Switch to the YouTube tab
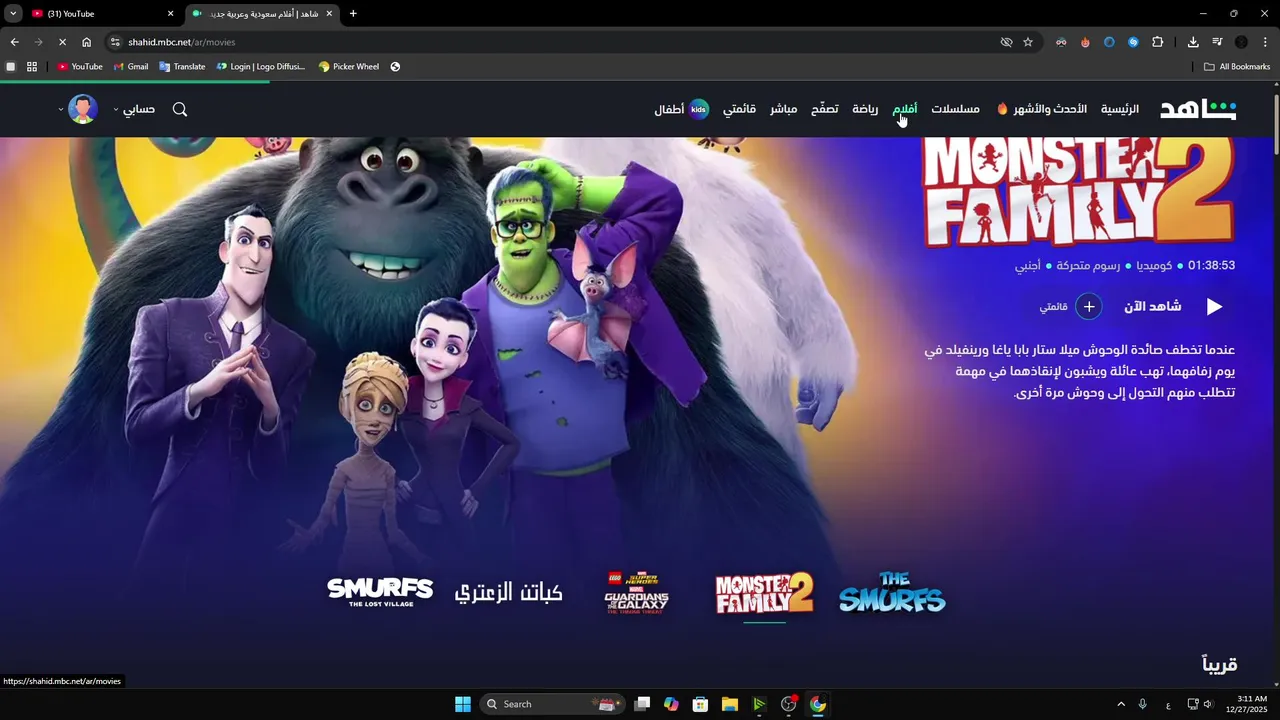Image resolution: width=1280 pixels, height=720 pixels. tap(100, 14)
